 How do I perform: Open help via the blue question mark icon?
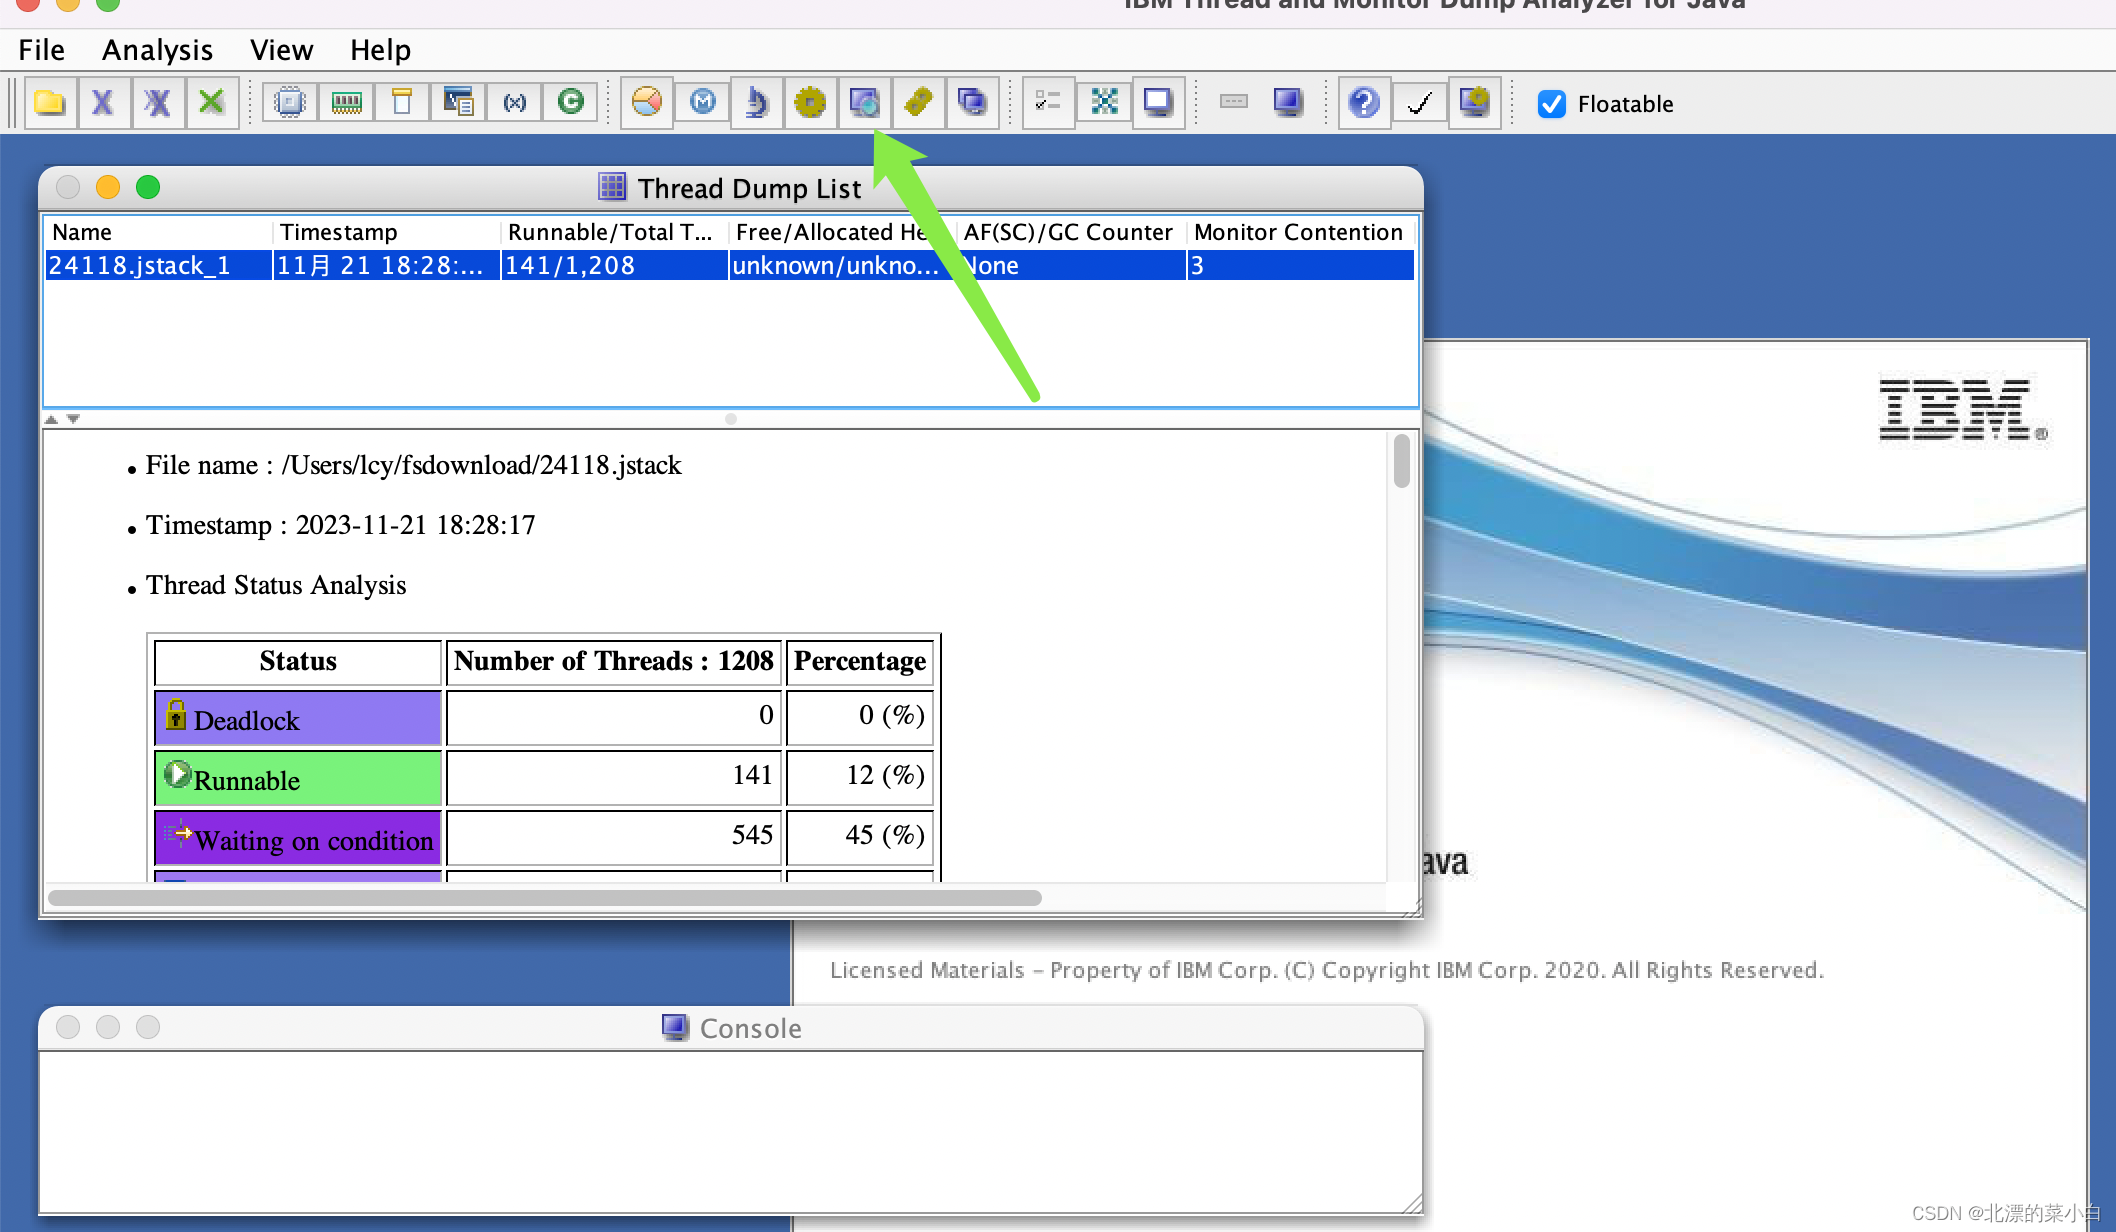1364,102
